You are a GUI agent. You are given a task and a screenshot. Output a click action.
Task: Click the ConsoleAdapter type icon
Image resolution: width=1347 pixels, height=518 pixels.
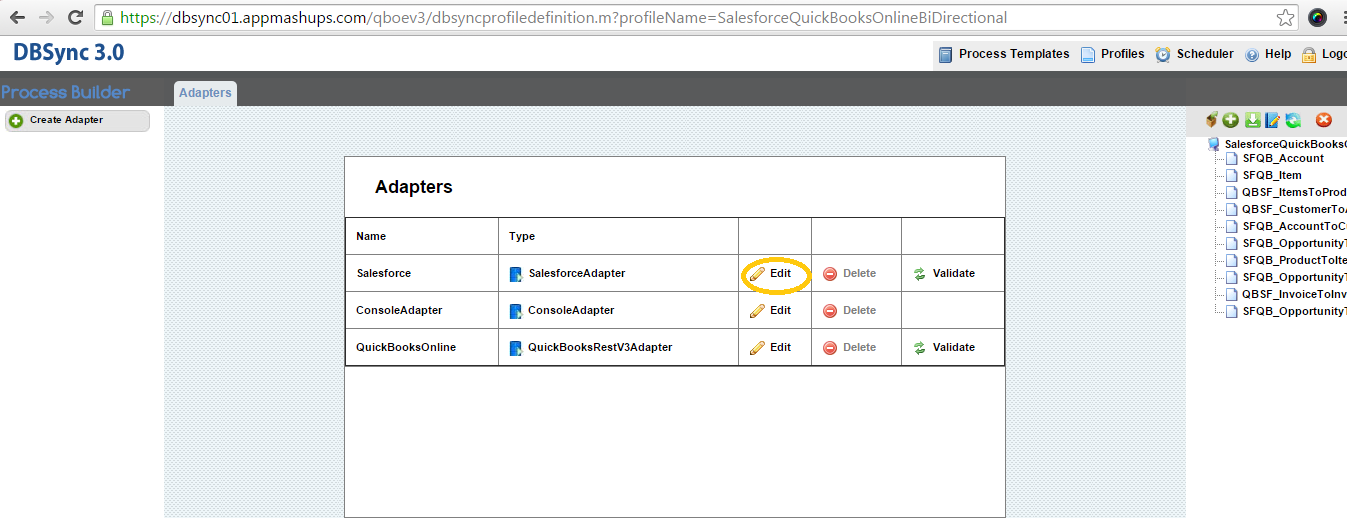(x=516, y=311)
